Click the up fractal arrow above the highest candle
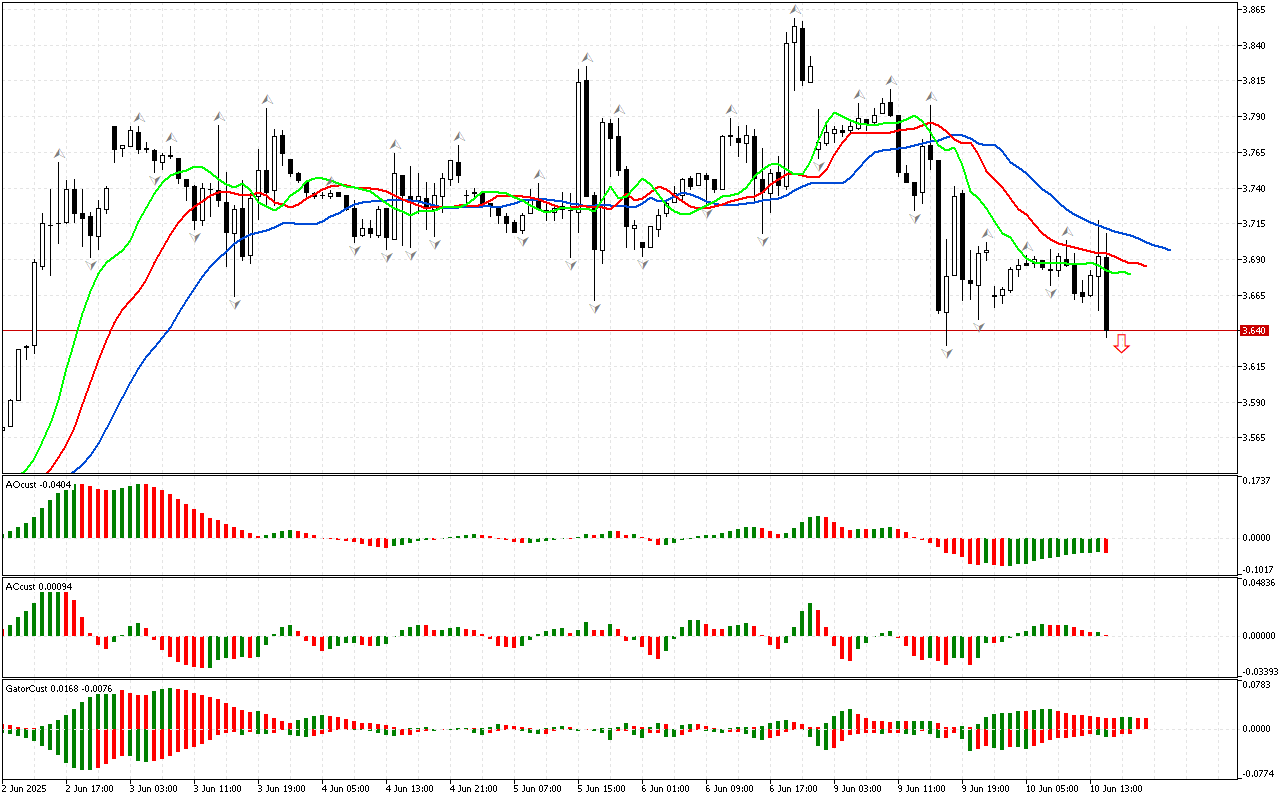The image size is (1280, 800). click(x=796, y=10)
